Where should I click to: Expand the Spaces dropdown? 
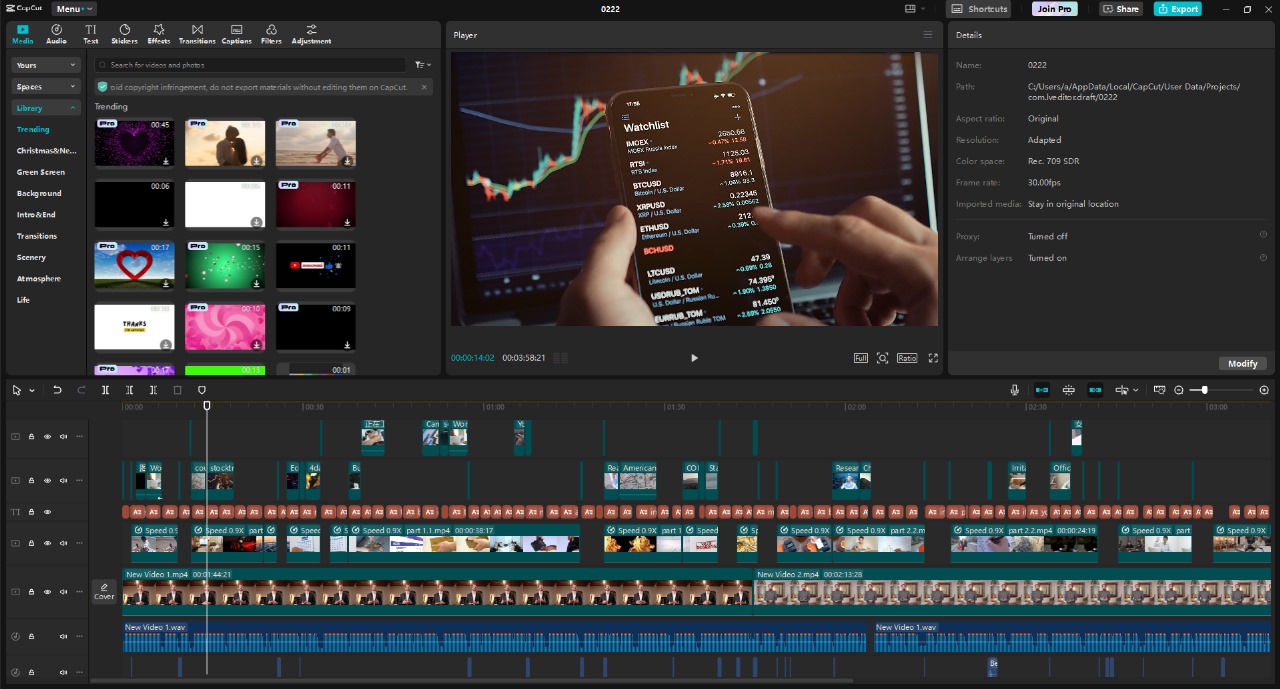click(46, 87)
